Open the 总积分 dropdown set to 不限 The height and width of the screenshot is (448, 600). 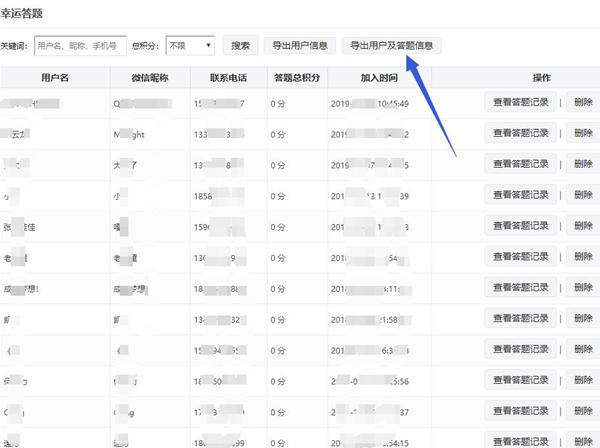[190, 46]
